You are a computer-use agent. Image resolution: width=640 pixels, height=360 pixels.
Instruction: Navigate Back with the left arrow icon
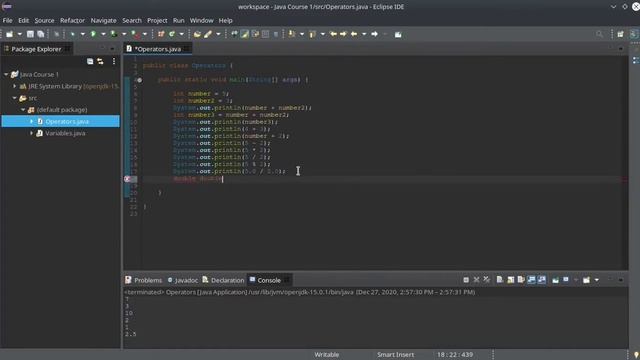click(354, 34)
